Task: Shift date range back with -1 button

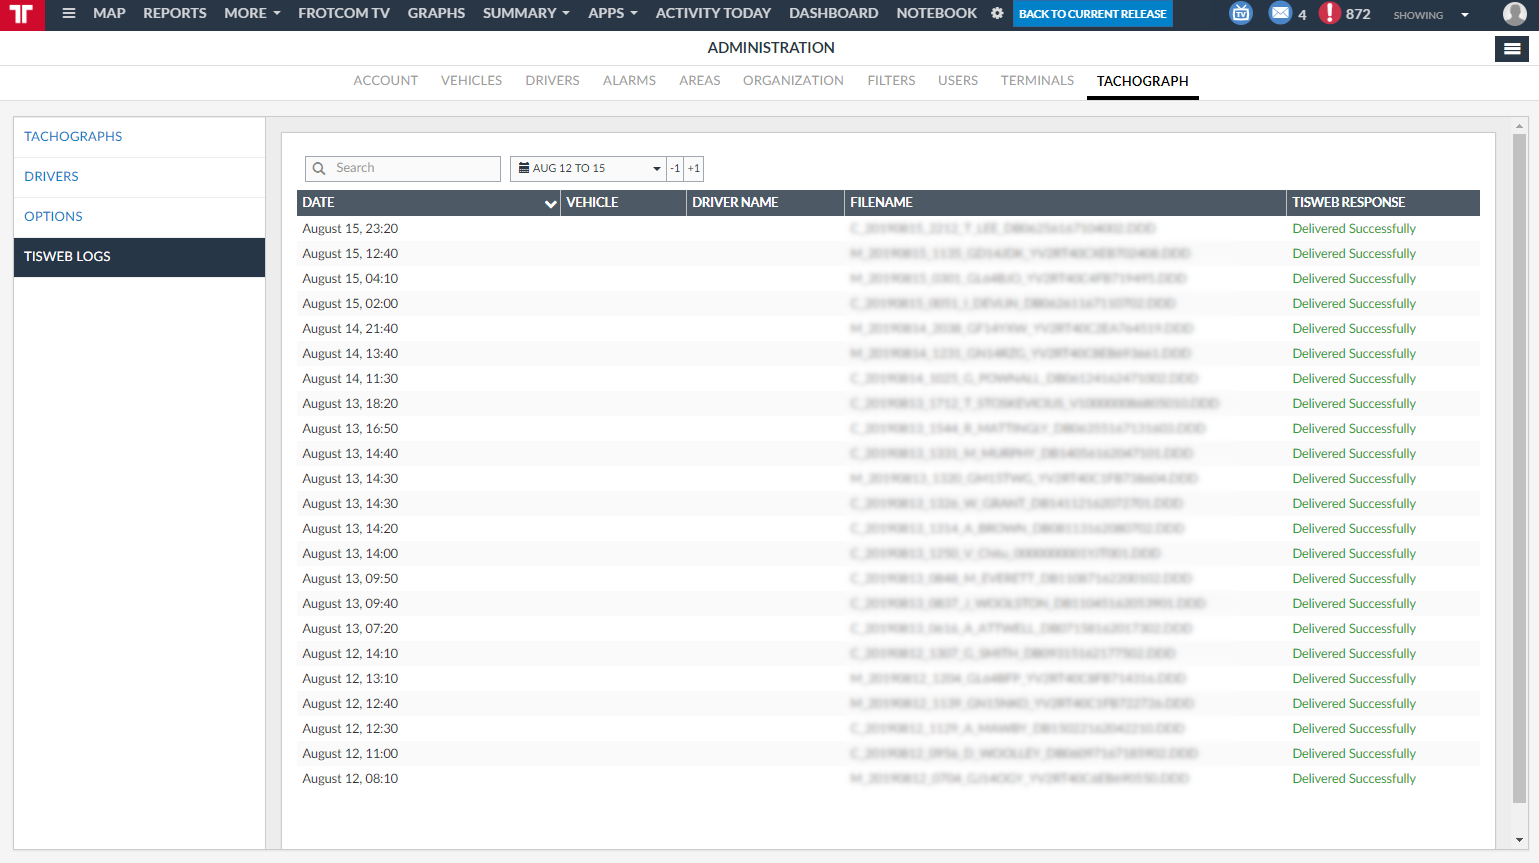Action: (675, 169)
